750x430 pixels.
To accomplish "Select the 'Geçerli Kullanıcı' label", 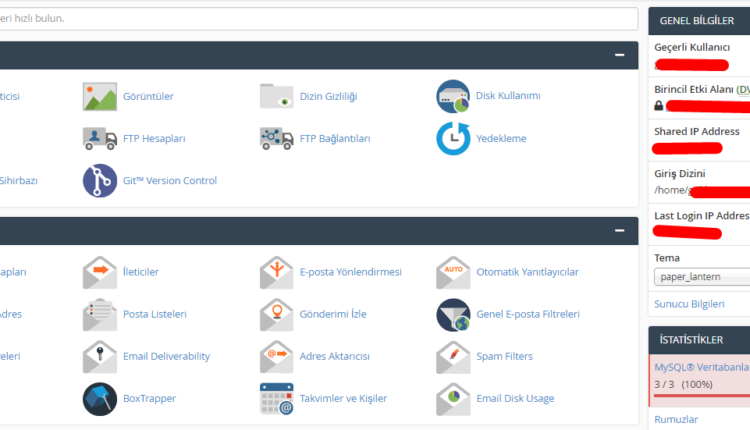I will (x=692, y=47).
